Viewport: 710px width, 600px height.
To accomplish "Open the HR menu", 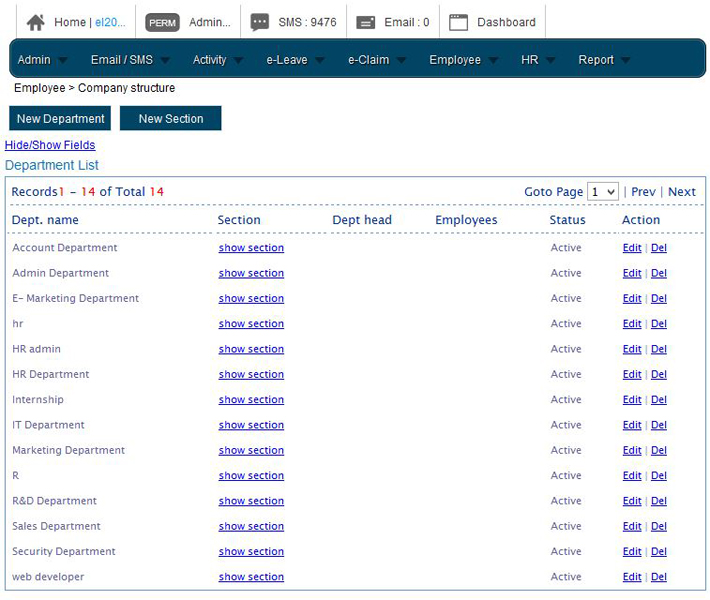I will coord(529,60).
